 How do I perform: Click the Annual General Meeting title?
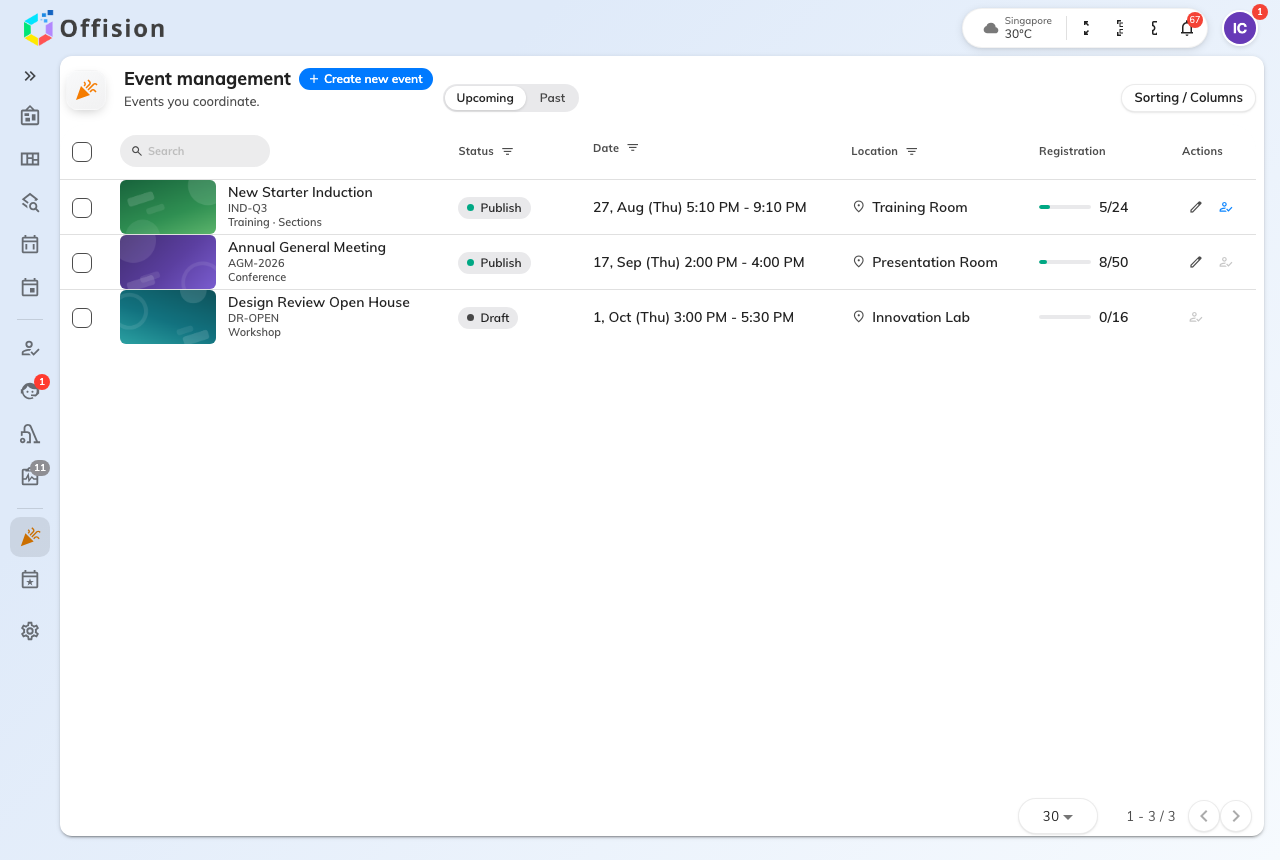coord(307,247)
